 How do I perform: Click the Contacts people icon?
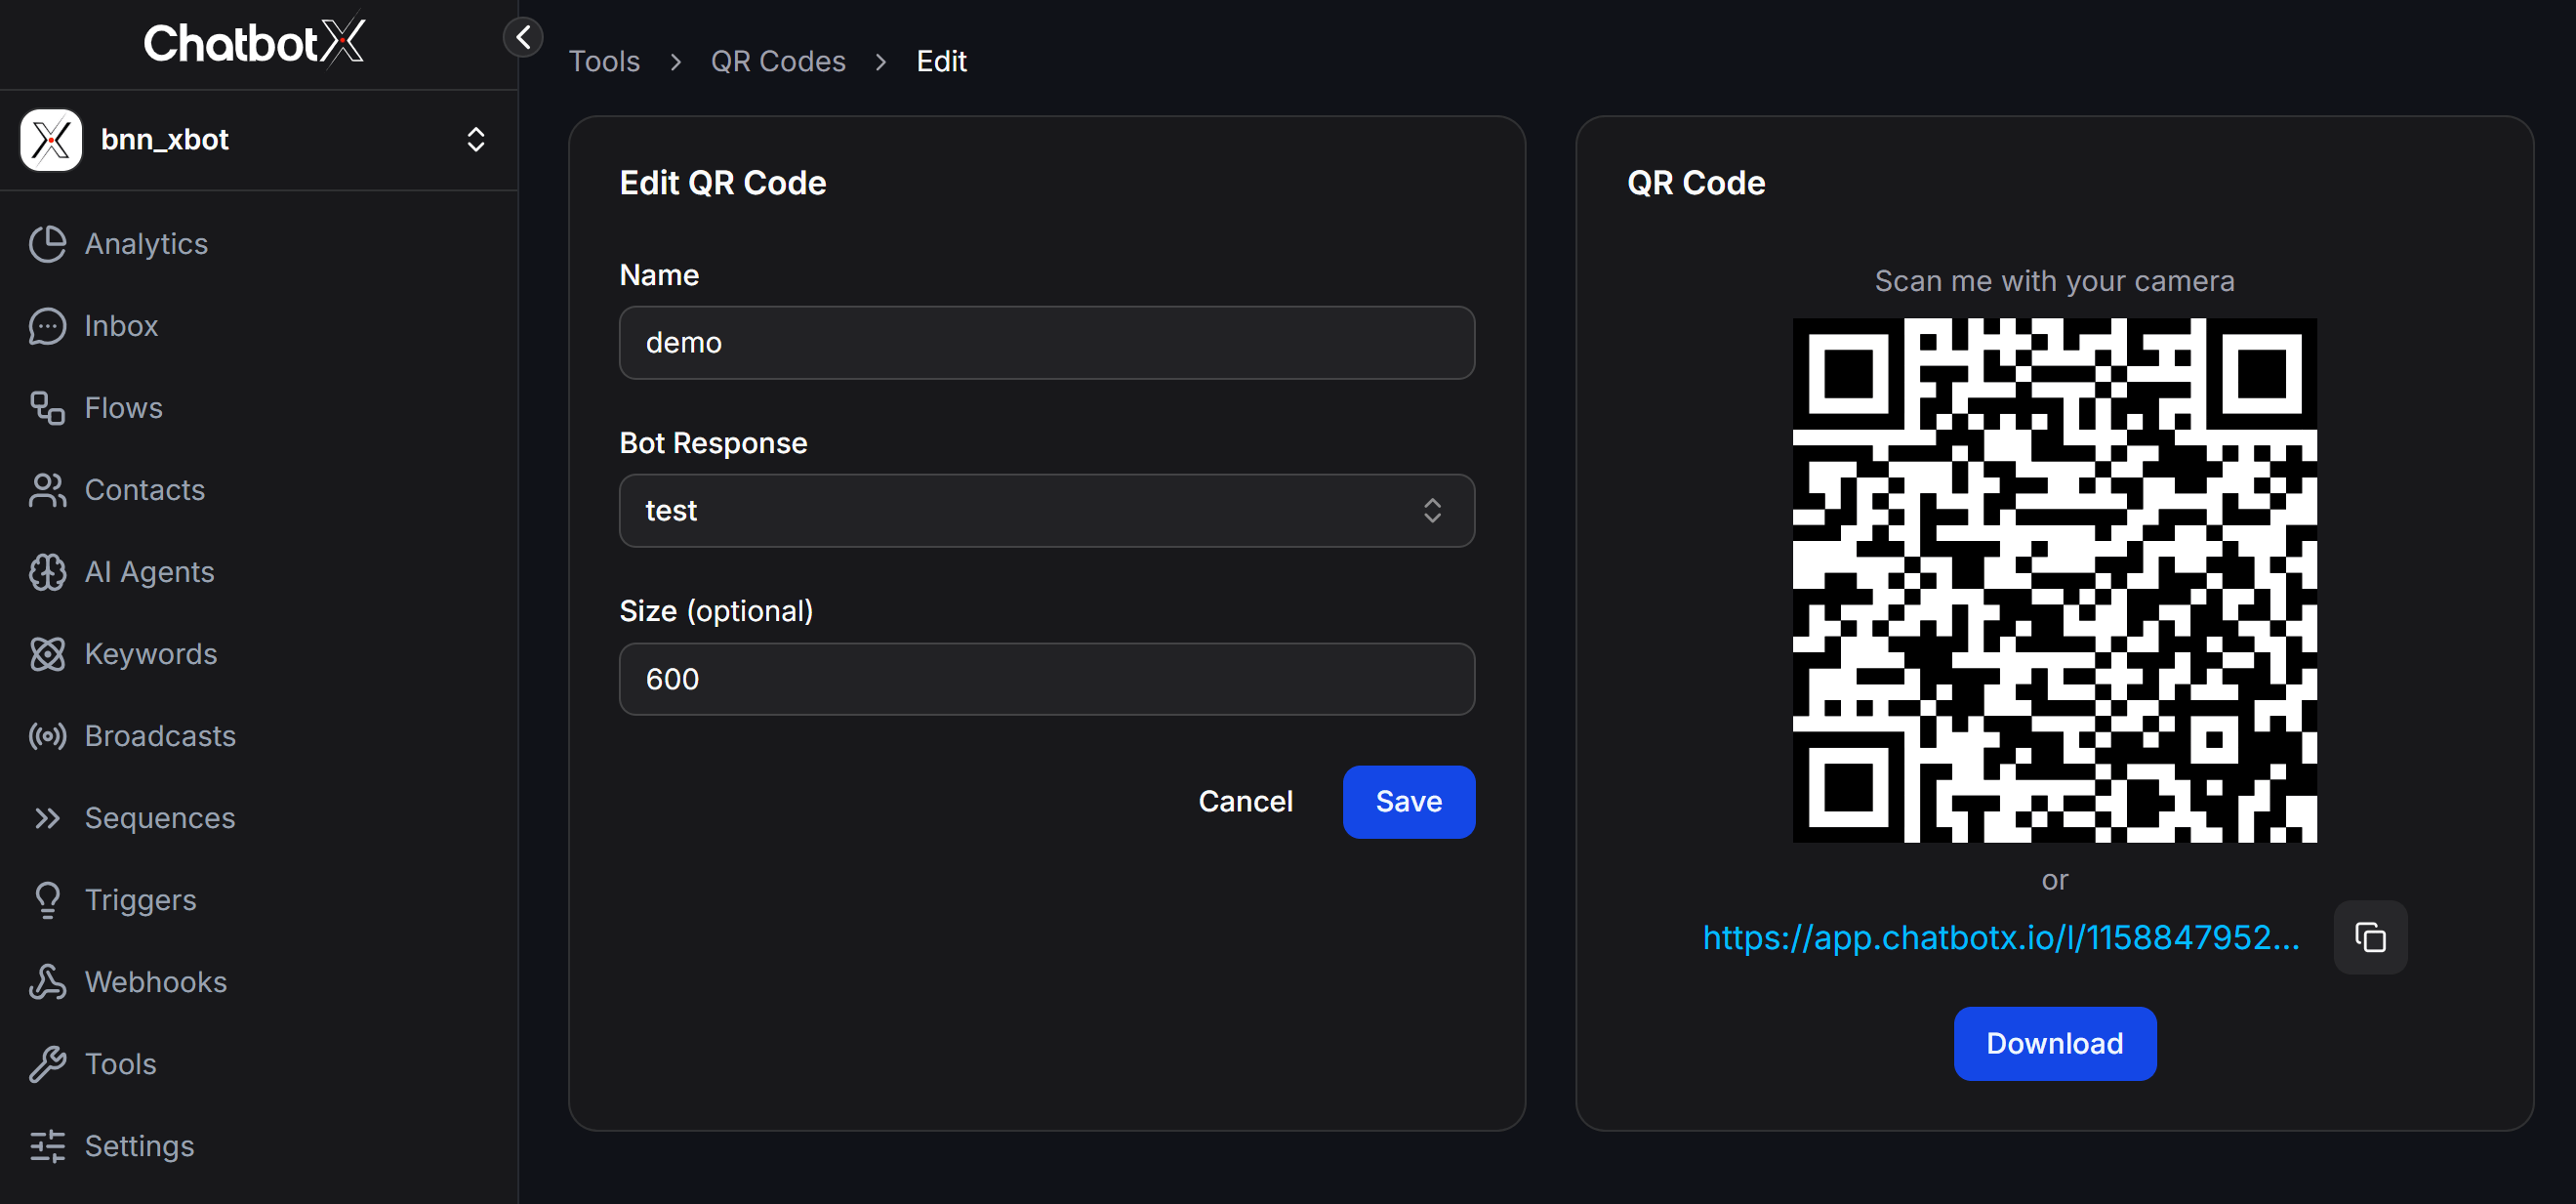[x=47, y=490]
